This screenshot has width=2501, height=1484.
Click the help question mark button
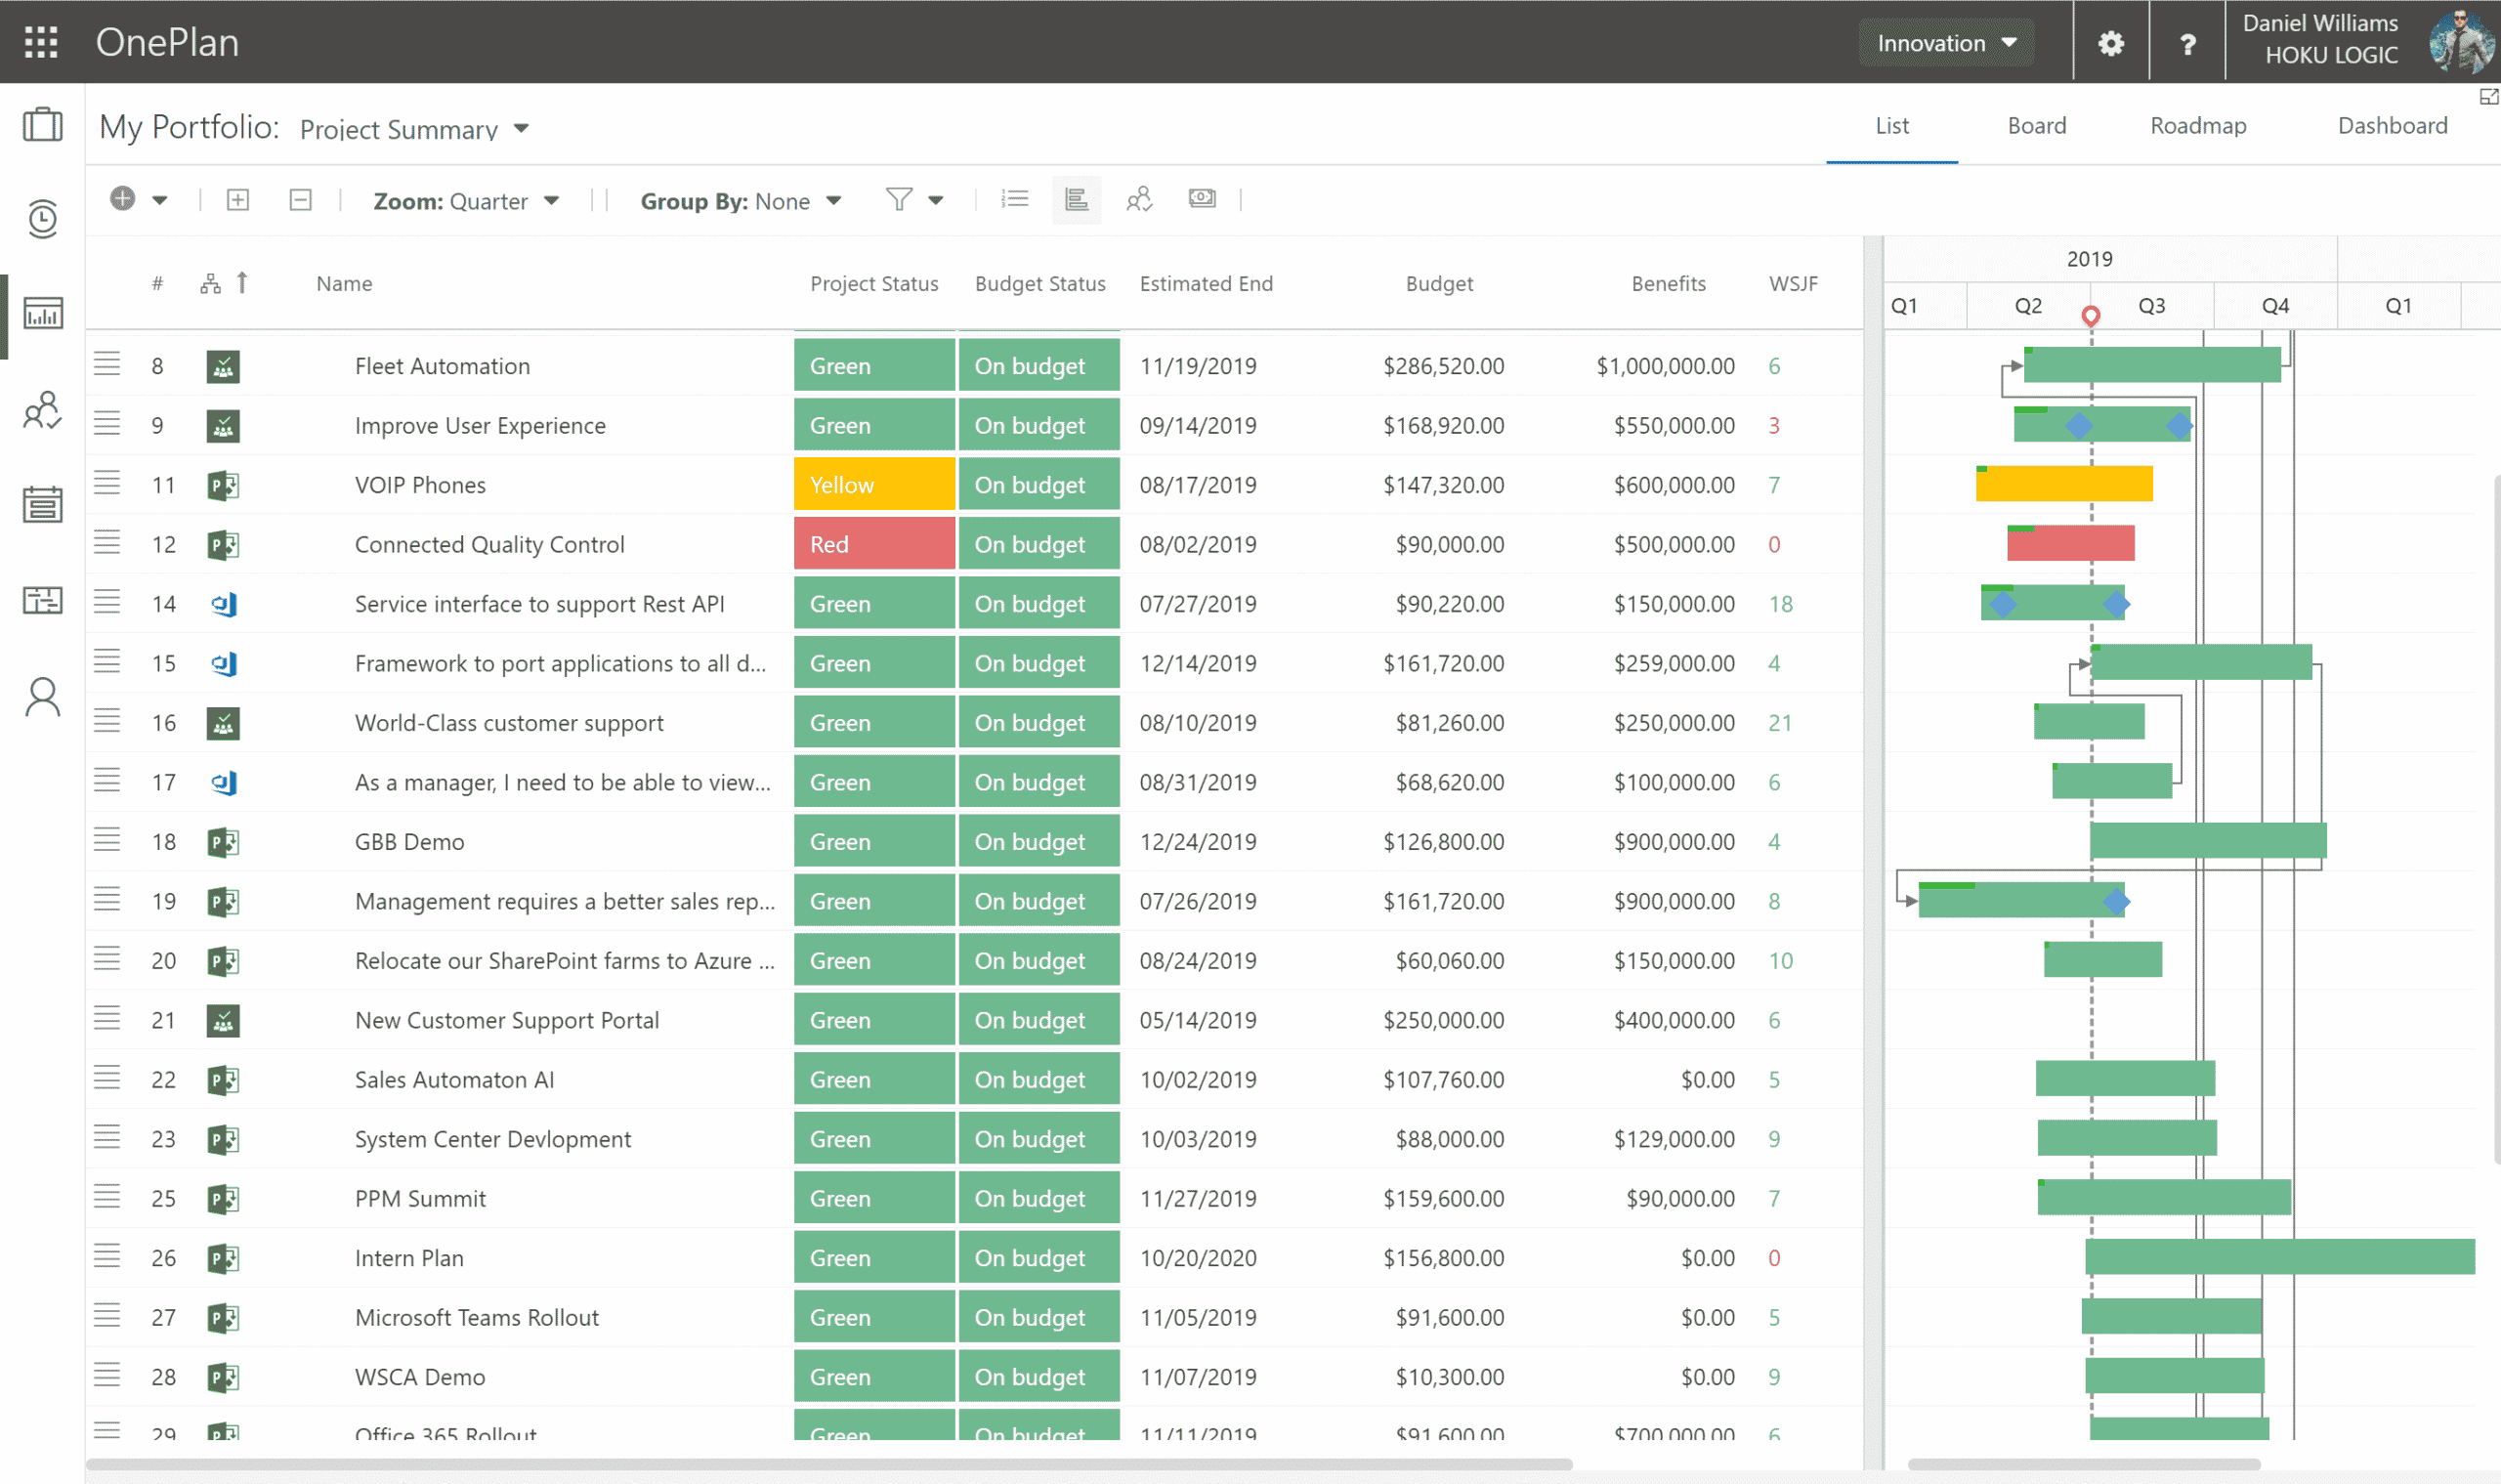click(x=2188, y=42)
